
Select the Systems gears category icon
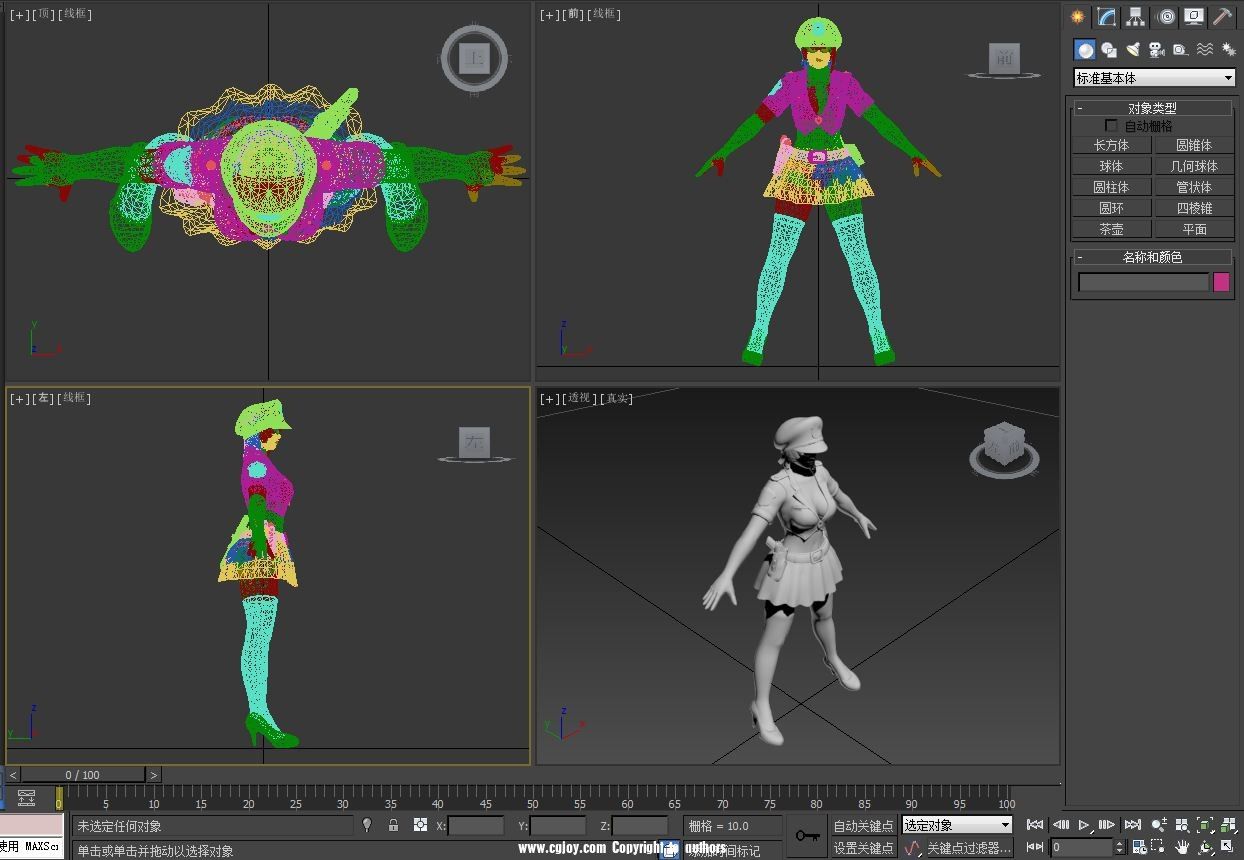point(1228,49)
